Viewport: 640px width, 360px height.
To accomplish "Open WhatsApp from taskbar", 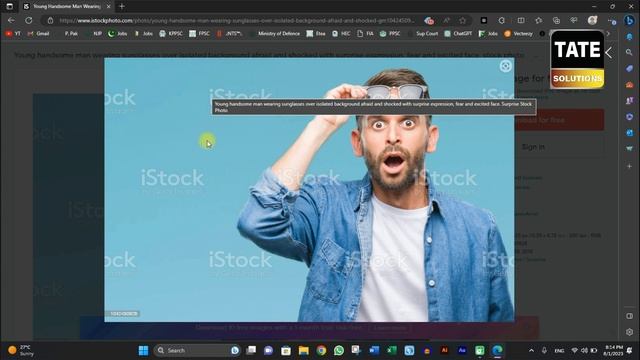I will 339,350.
